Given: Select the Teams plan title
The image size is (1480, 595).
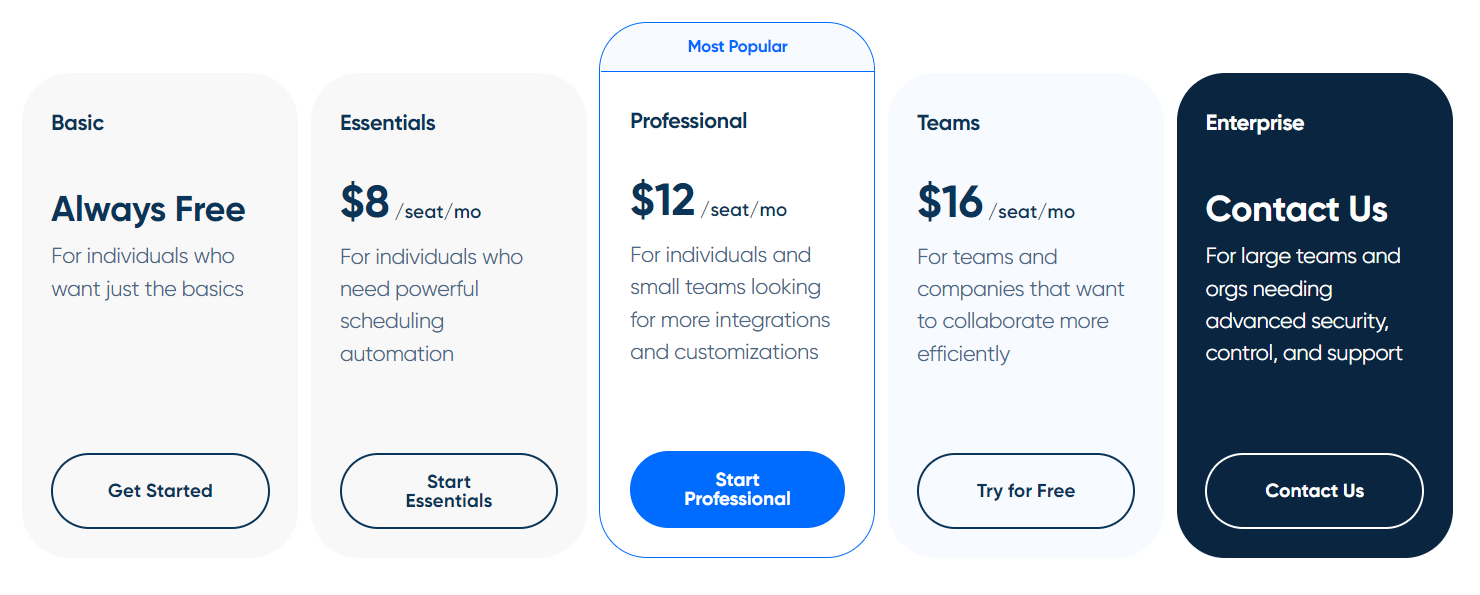Looking at the screenshot, I should click(948, 123).
